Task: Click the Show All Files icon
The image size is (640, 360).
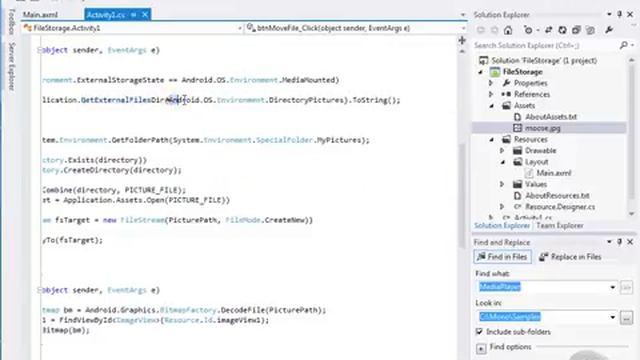Action: point(590,30)
